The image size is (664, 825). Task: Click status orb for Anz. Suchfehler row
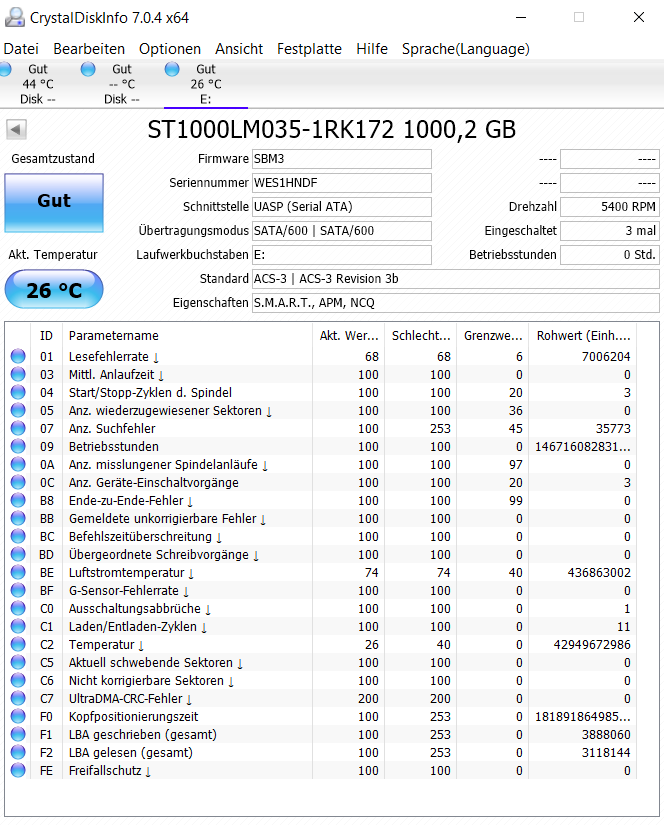point(18,428)
